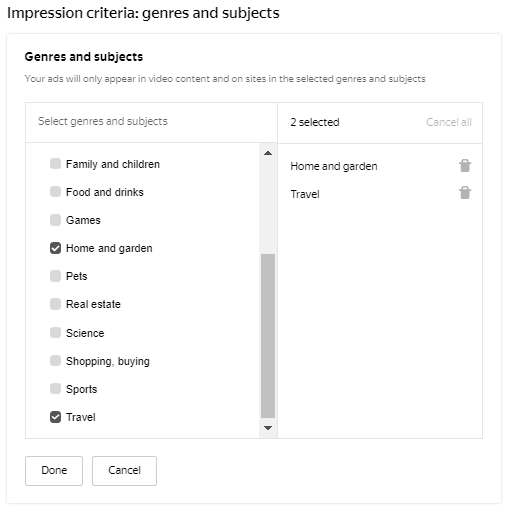
Task: Click the genre list scrollbar thumb
Action: point(268,336)
